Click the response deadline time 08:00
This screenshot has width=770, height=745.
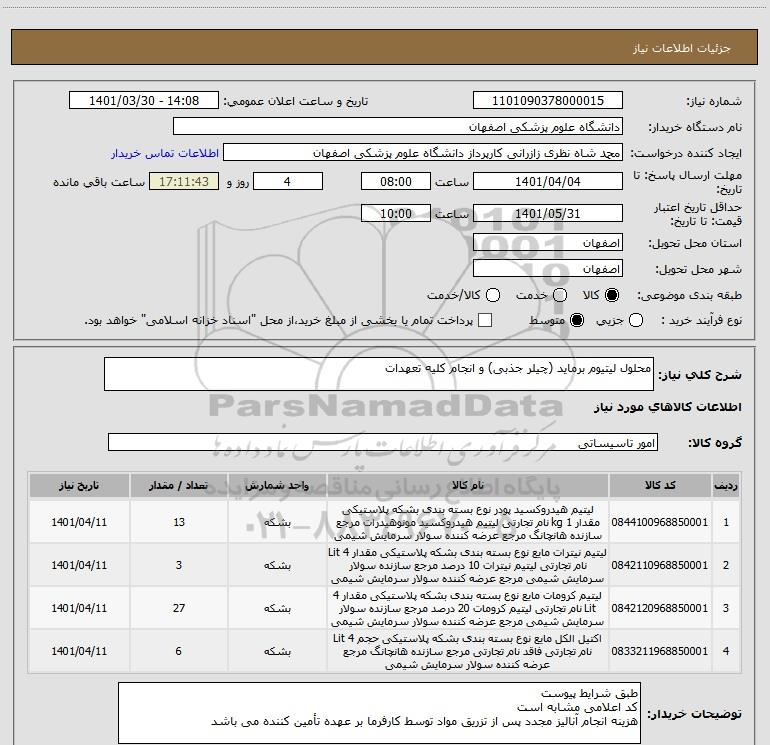pos(396,182)
